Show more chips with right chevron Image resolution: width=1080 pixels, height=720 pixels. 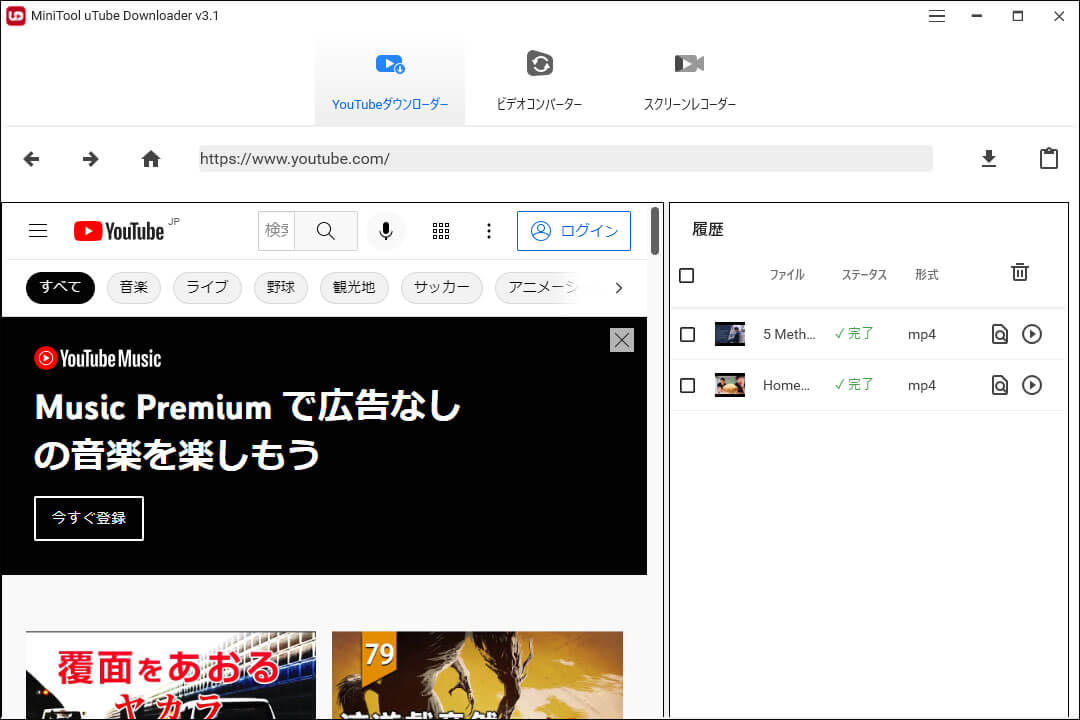[619, 288]
